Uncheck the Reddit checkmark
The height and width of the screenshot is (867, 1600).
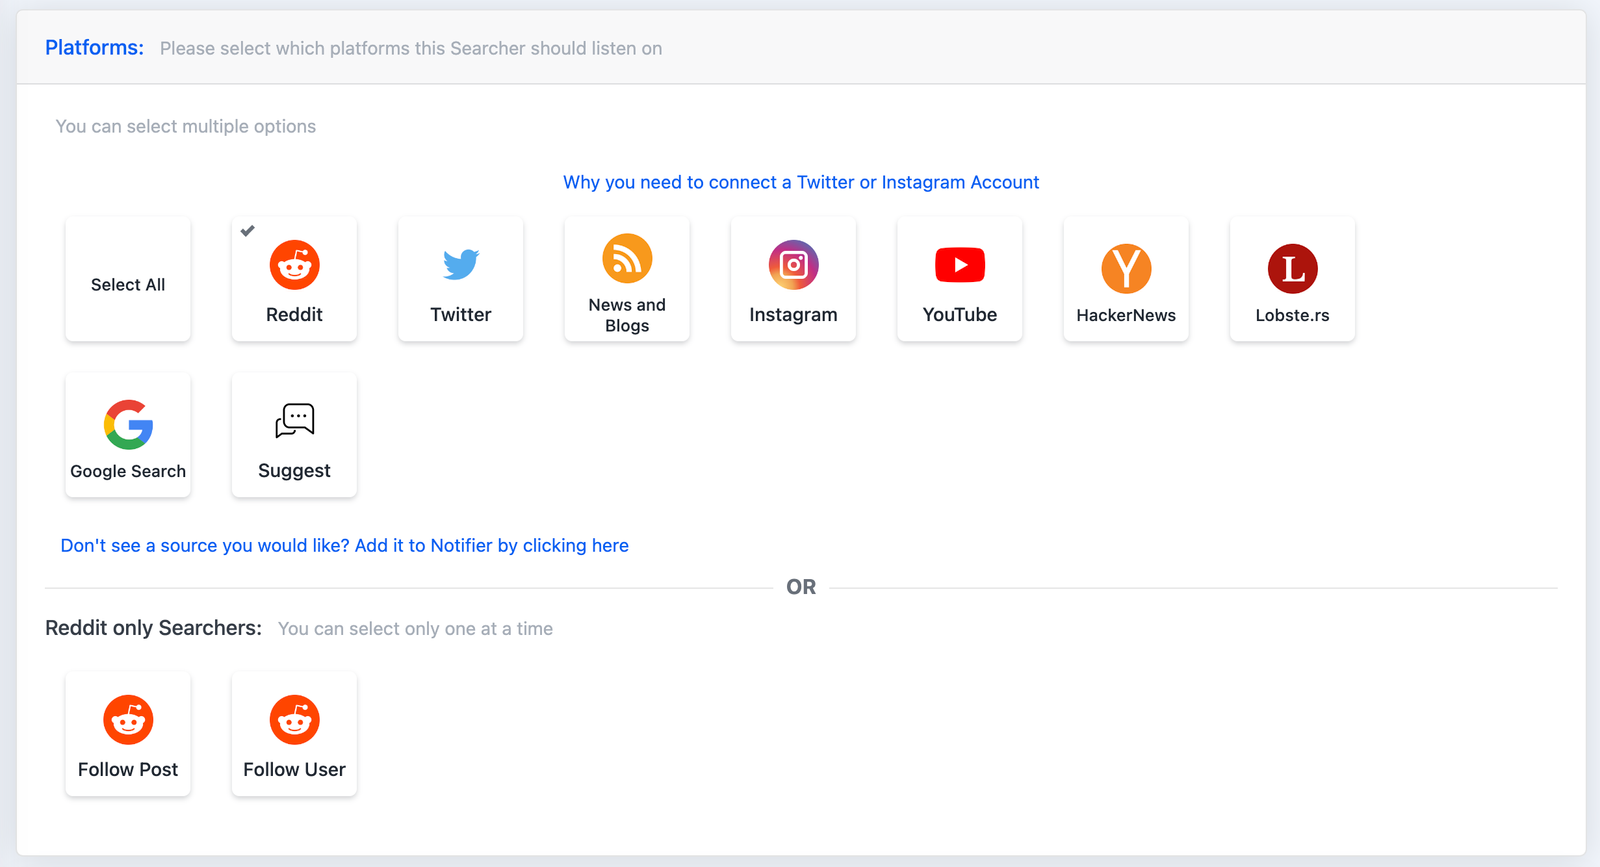pos(248,231)
